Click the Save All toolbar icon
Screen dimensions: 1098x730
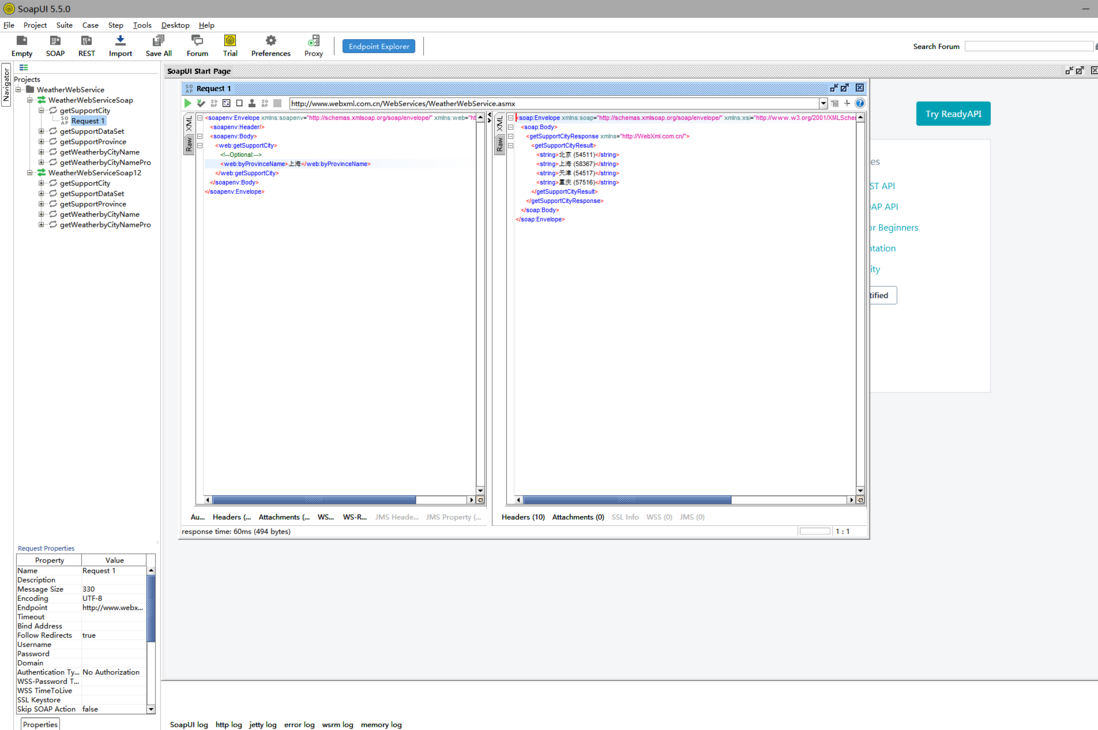click(x=158, y=41)
